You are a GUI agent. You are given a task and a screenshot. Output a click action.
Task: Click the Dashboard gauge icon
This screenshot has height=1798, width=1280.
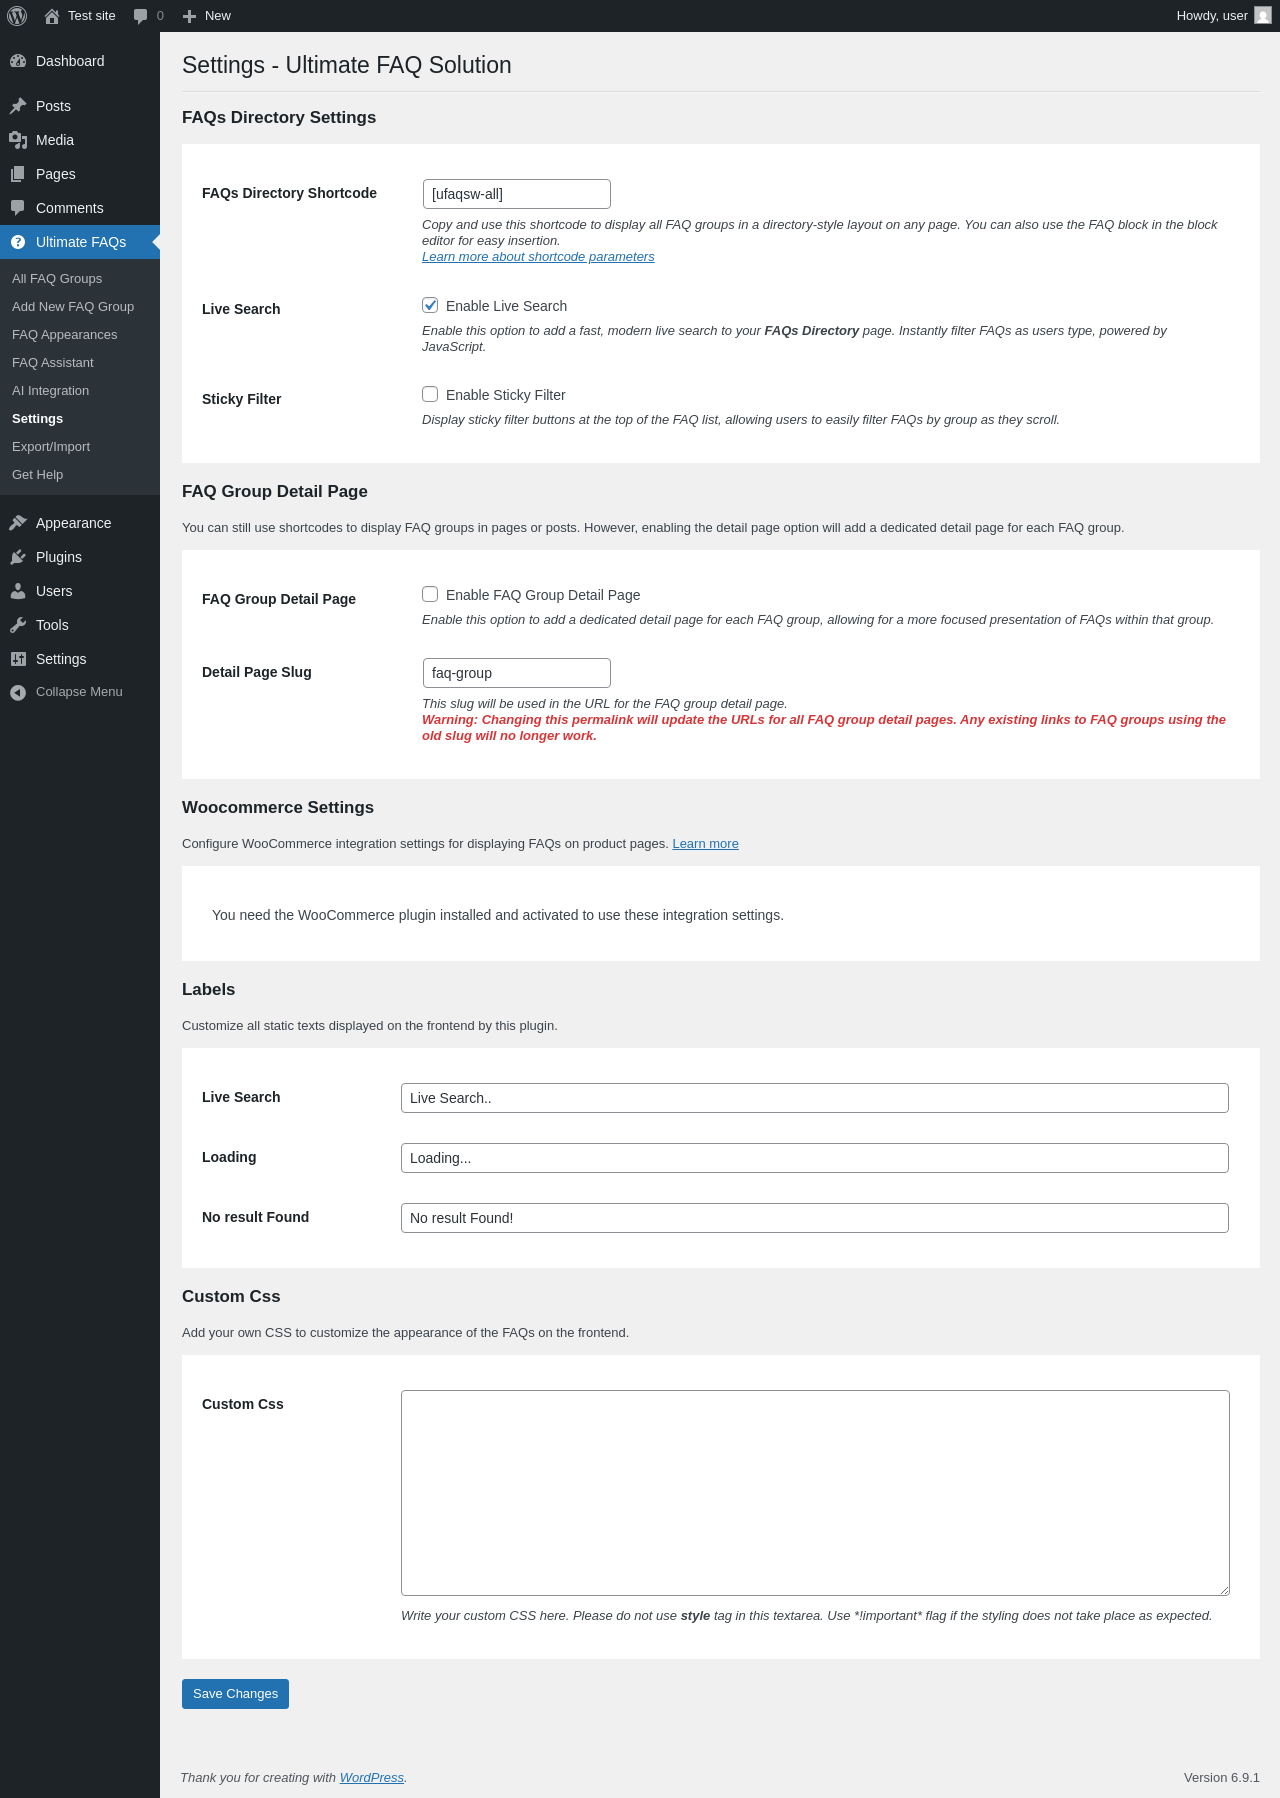tap(18, 61)
